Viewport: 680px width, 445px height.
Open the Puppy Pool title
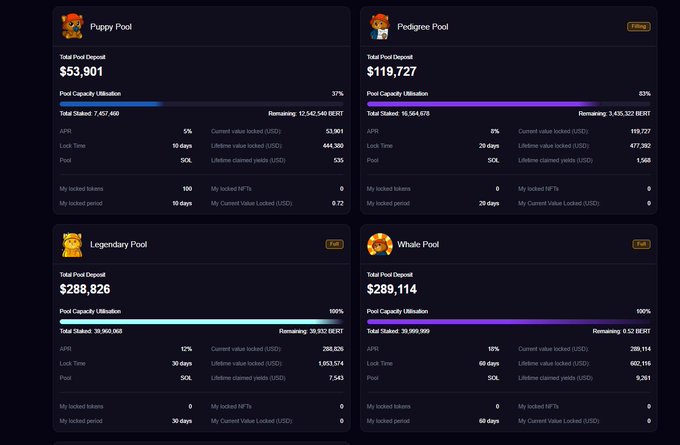point(111,27)
